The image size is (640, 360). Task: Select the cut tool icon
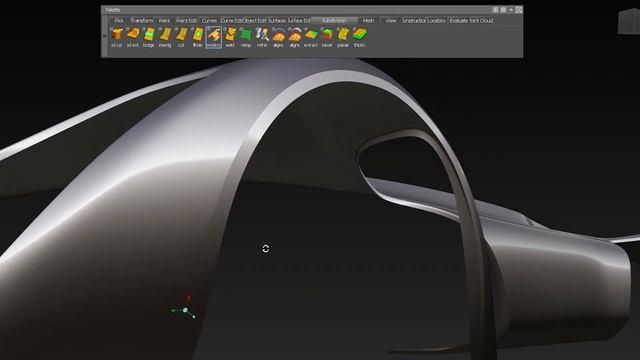pyautogui.click(x=181, y=37)
